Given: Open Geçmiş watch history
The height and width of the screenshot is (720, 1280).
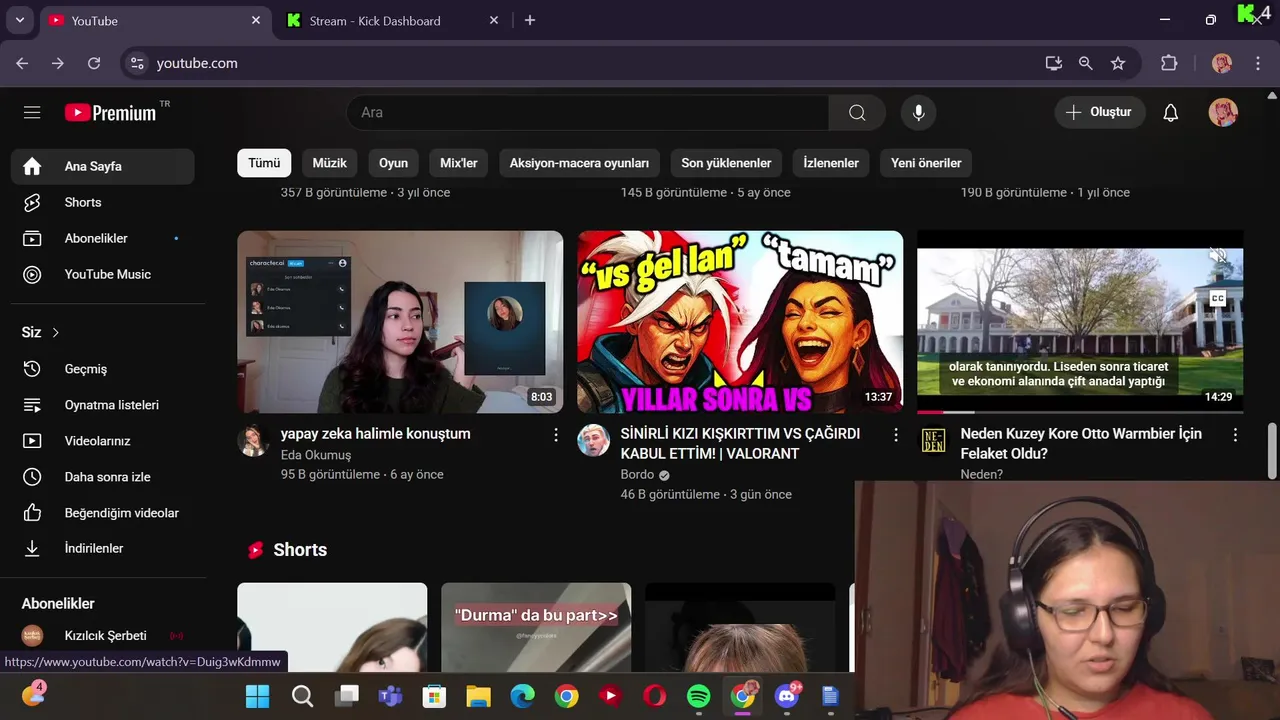Looking at the screenshot, I should pyautogui.click(x=103, y=369).
